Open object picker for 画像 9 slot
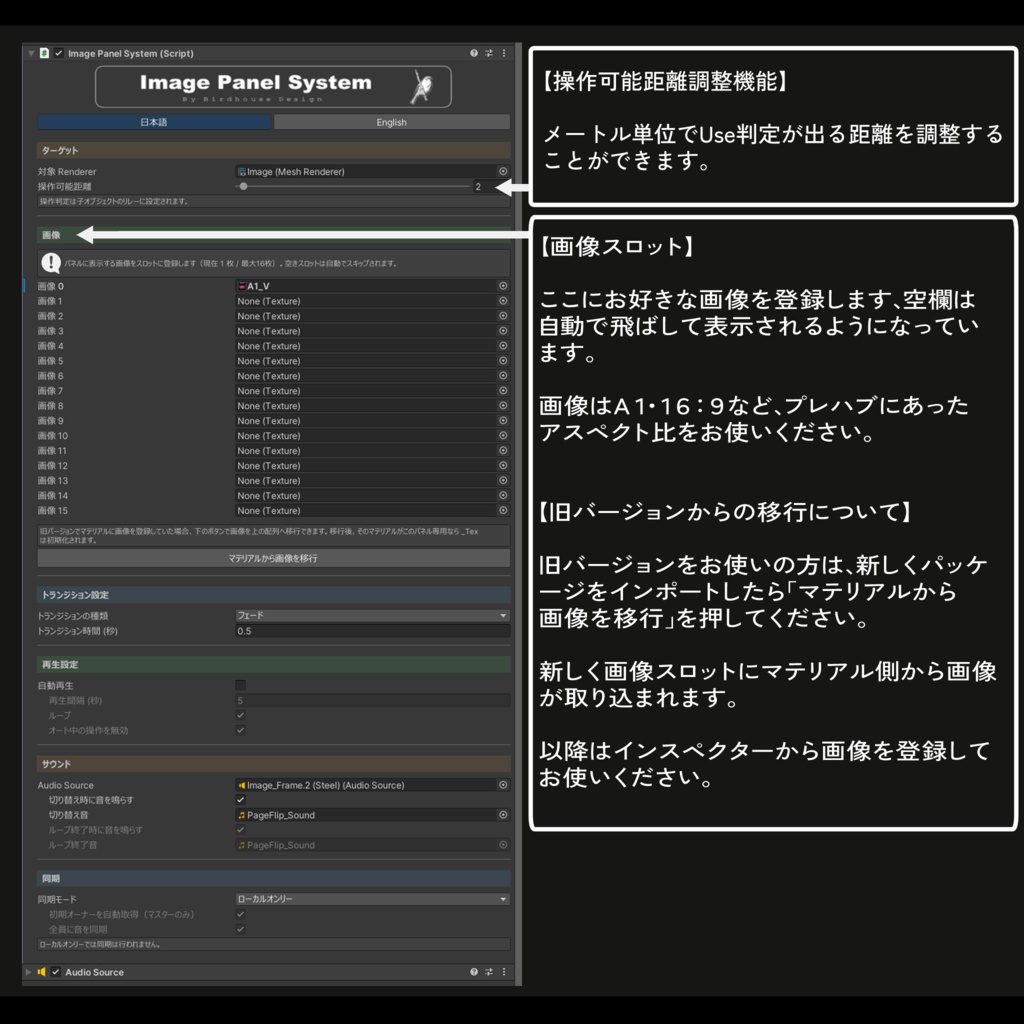 pos(503,421)
